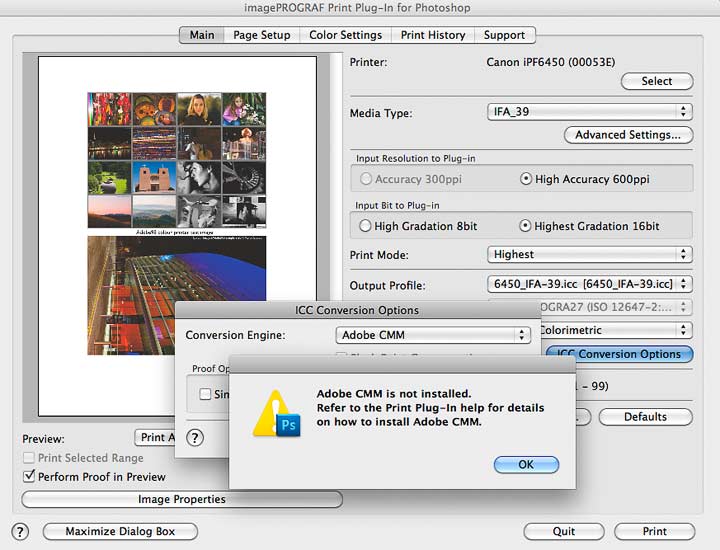Click the Defaults button
This screenshot has height=550, width=720.
[646, 417]
